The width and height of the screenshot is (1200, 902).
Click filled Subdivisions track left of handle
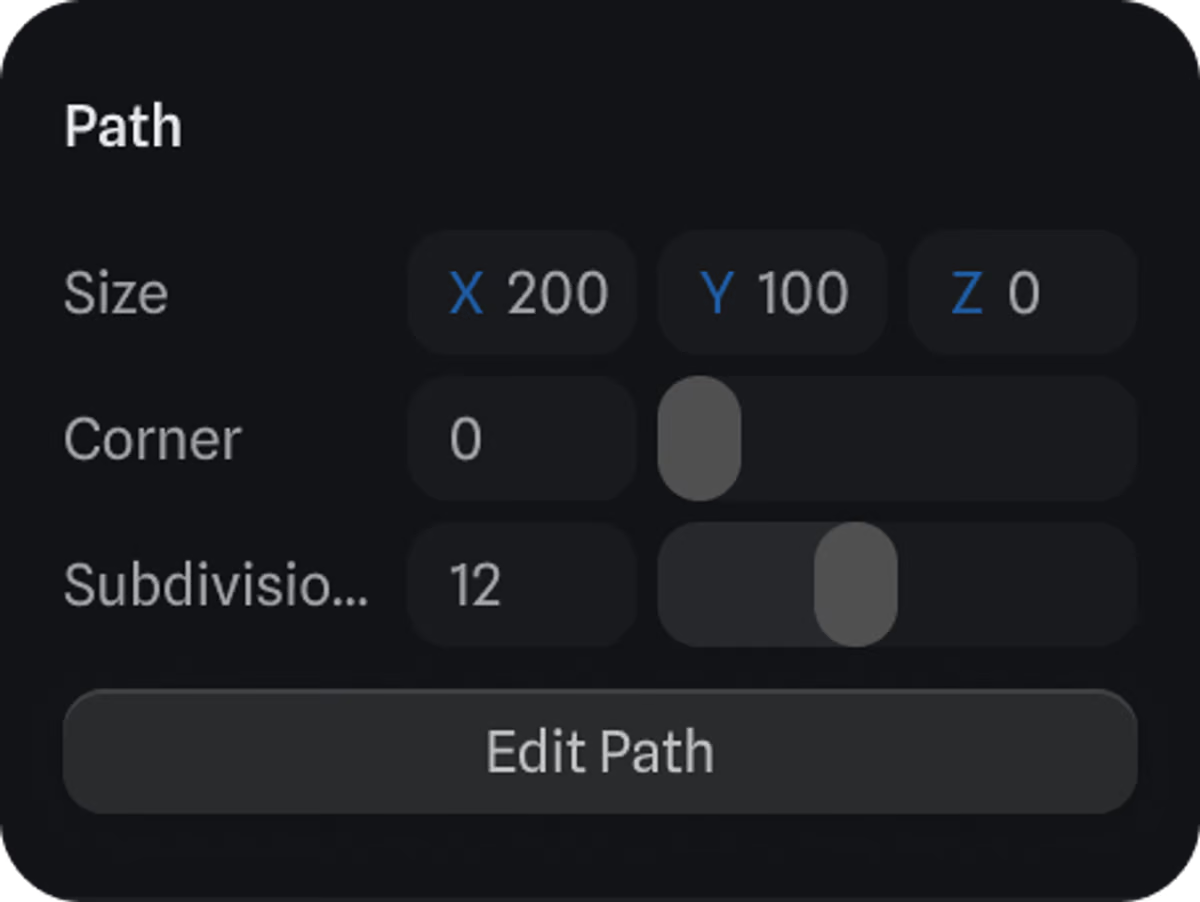pyautogui.click(x=735, y=585)
